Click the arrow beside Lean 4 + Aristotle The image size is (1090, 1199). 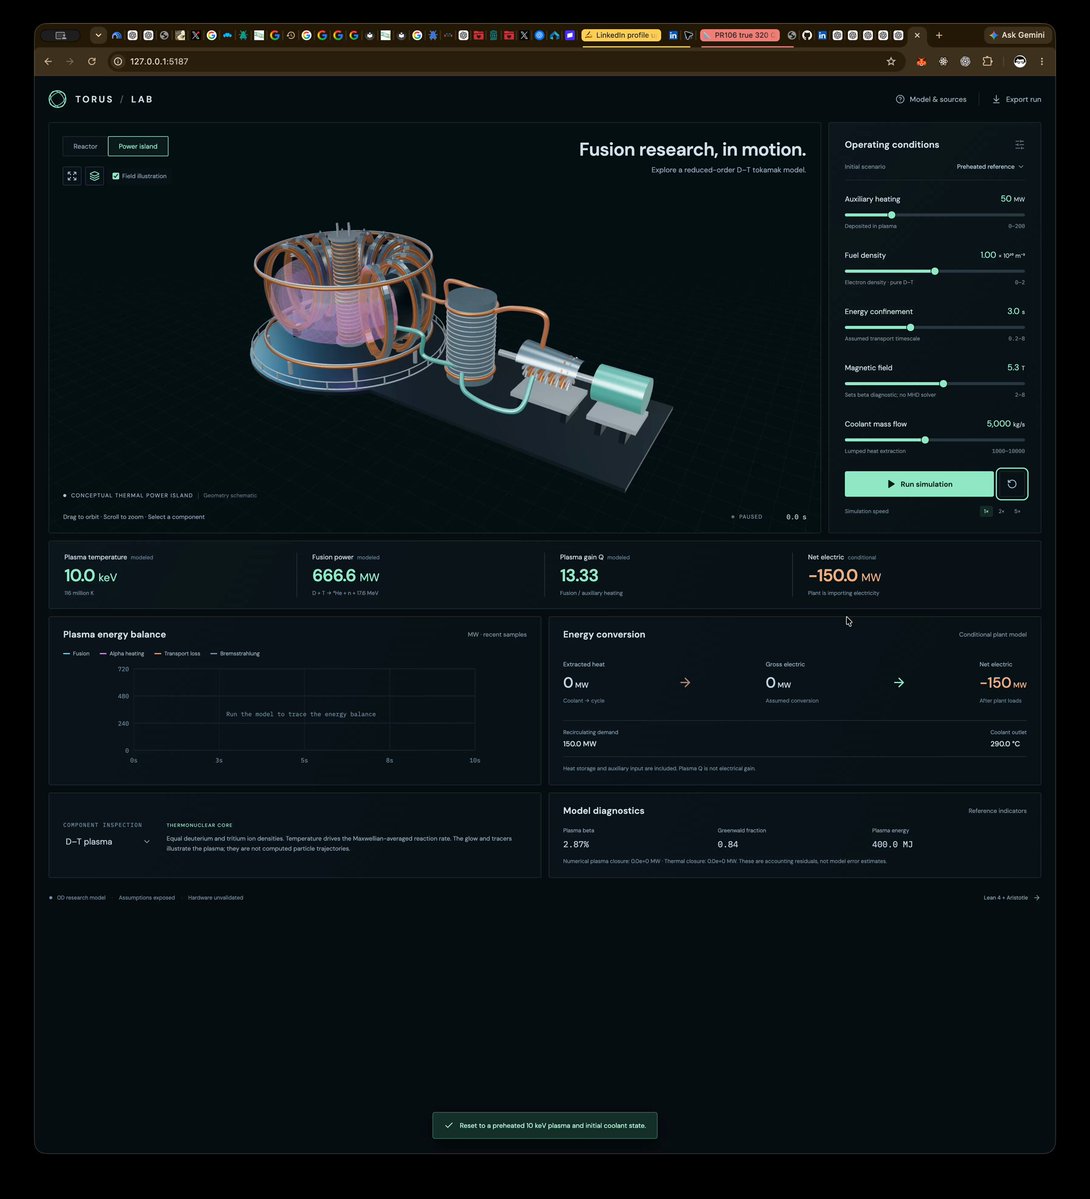[1037, 898]
